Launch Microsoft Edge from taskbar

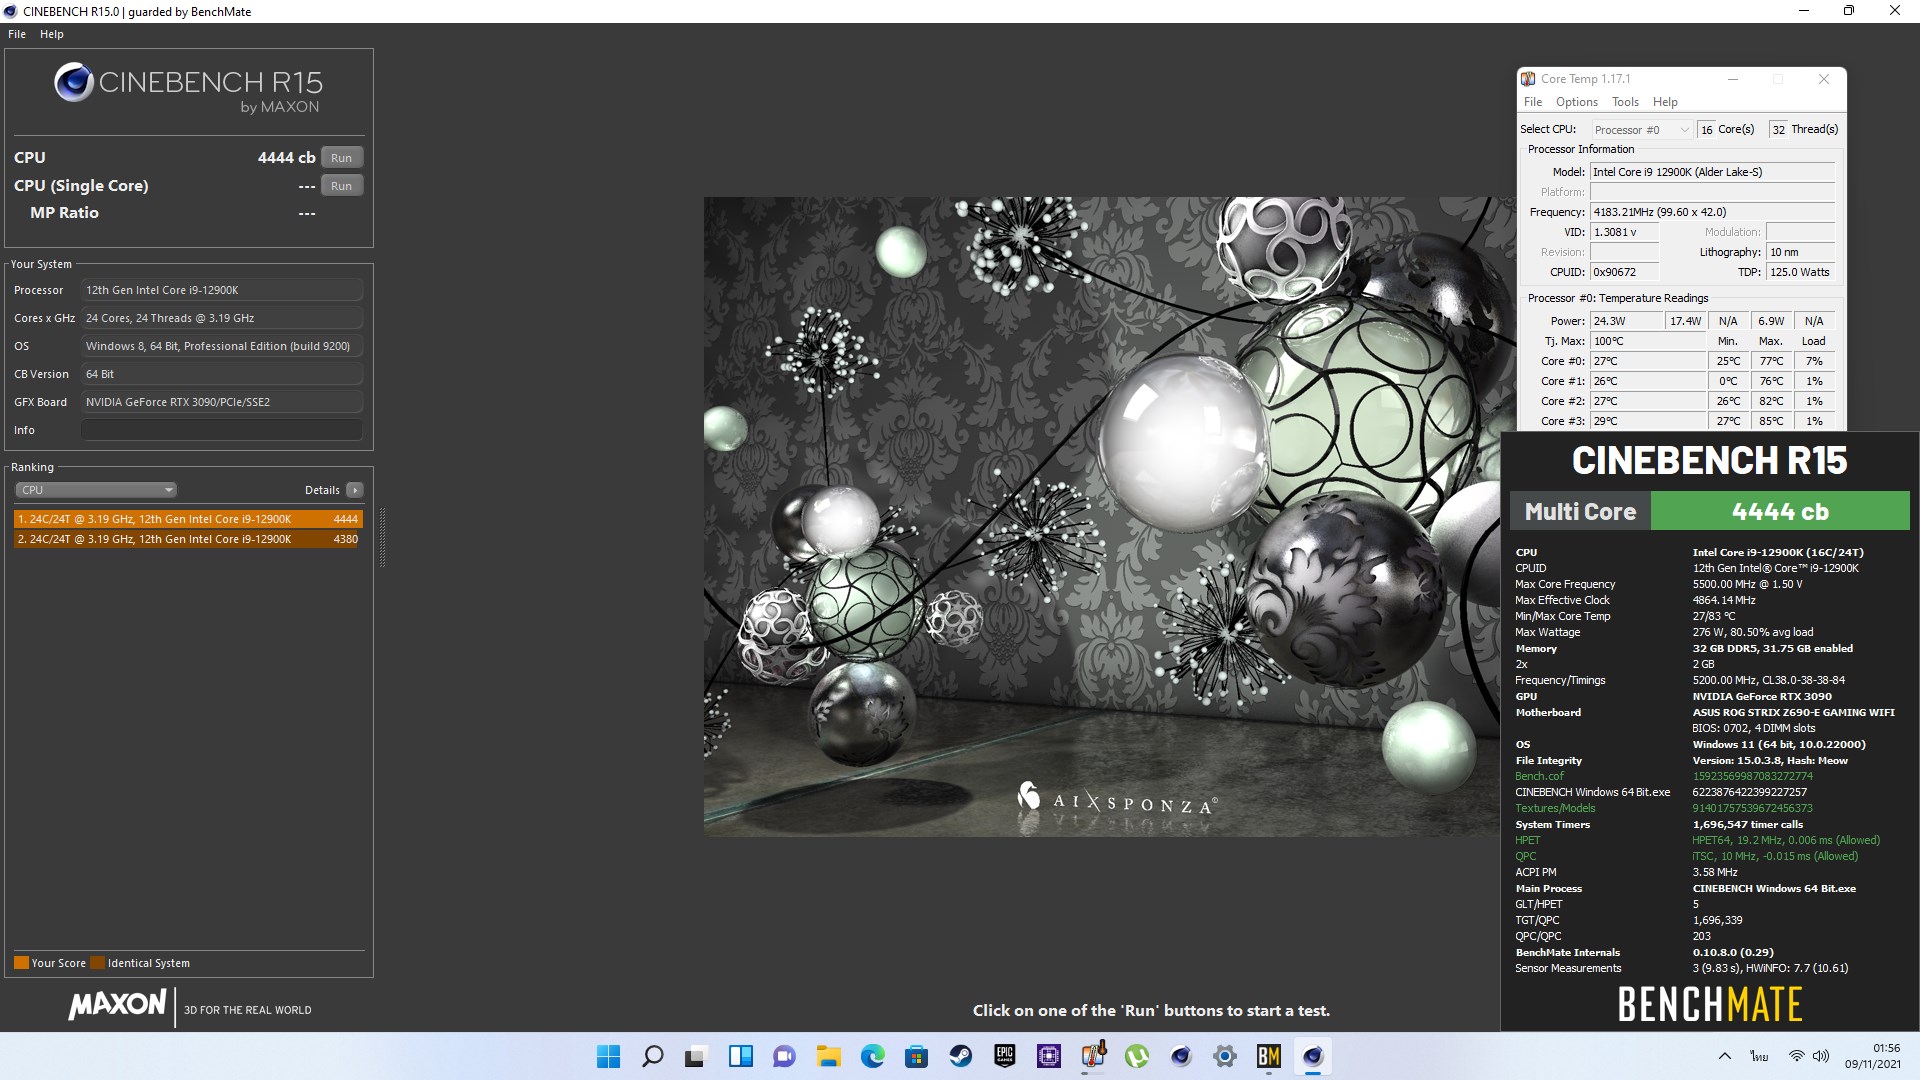point(872,1056)
